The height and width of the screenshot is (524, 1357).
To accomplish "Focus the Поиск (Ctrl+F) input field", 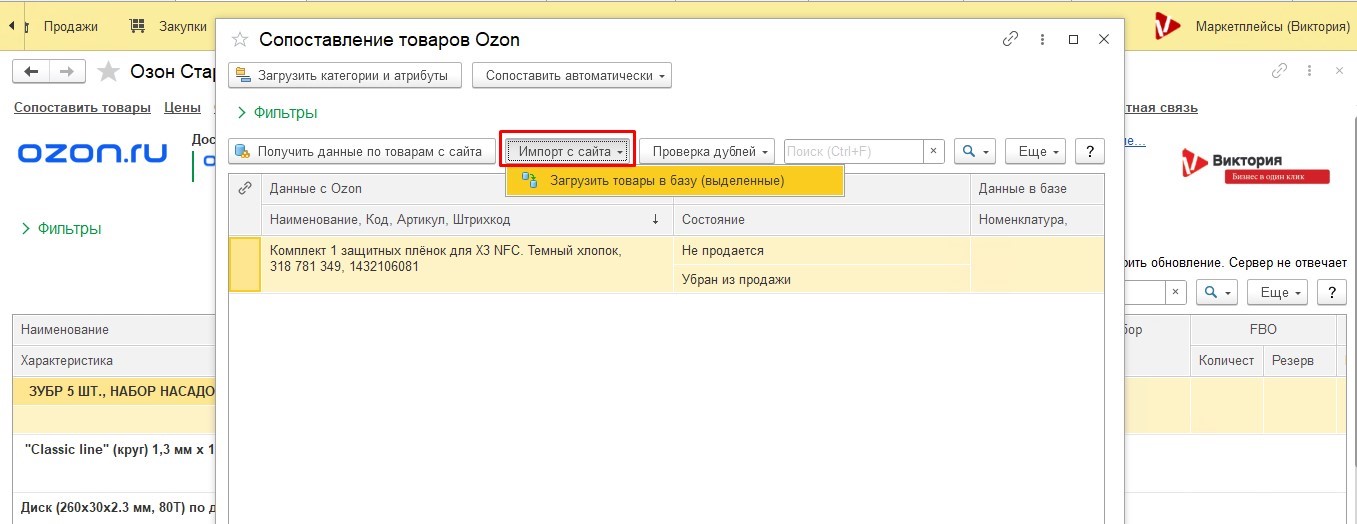I will 853,151.
